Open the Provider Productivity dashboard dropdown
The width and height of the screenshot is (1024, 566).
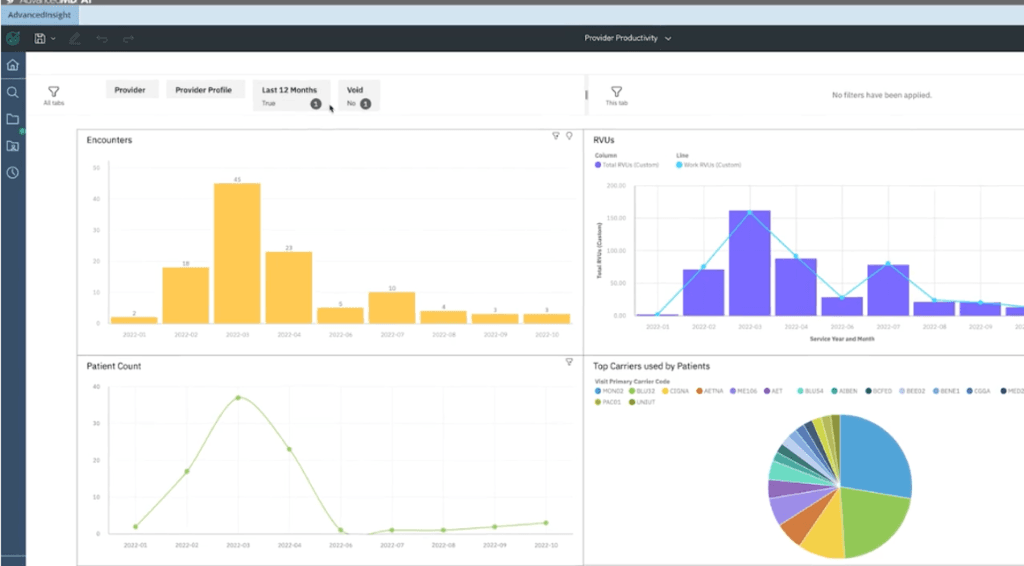click(628, 38)
